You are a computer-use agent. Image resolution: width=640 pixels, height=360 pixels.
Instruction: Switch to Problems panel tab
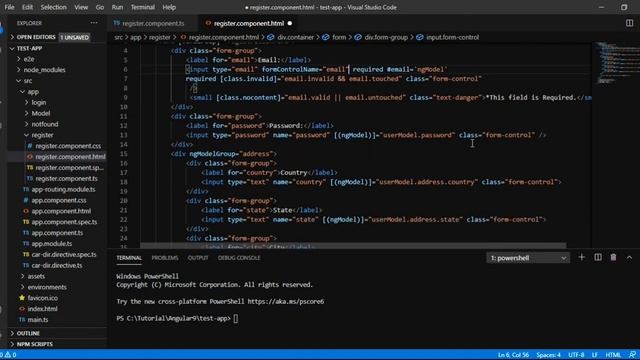[x=165, y=258]
